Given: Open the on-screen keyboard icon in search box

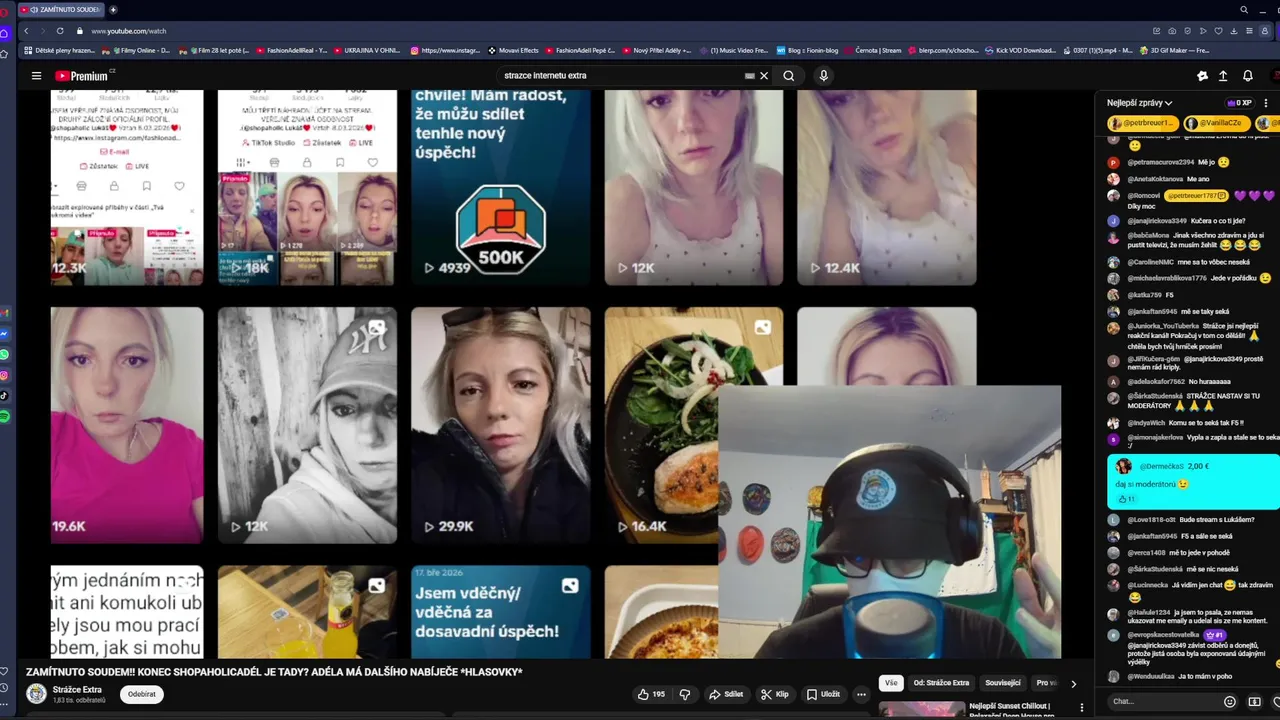Looking at the screenshot, I should [x=749, y=76].
